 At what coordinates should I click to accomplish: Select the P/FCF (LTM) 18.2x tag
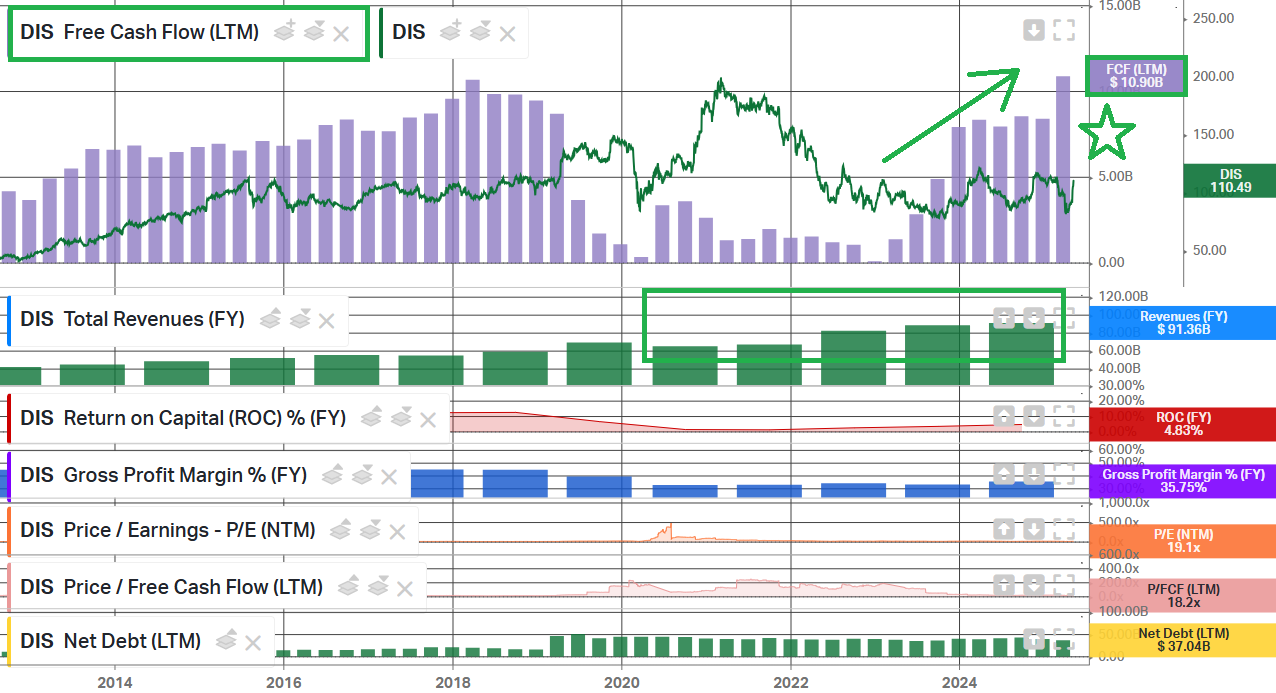point(1182,597)
